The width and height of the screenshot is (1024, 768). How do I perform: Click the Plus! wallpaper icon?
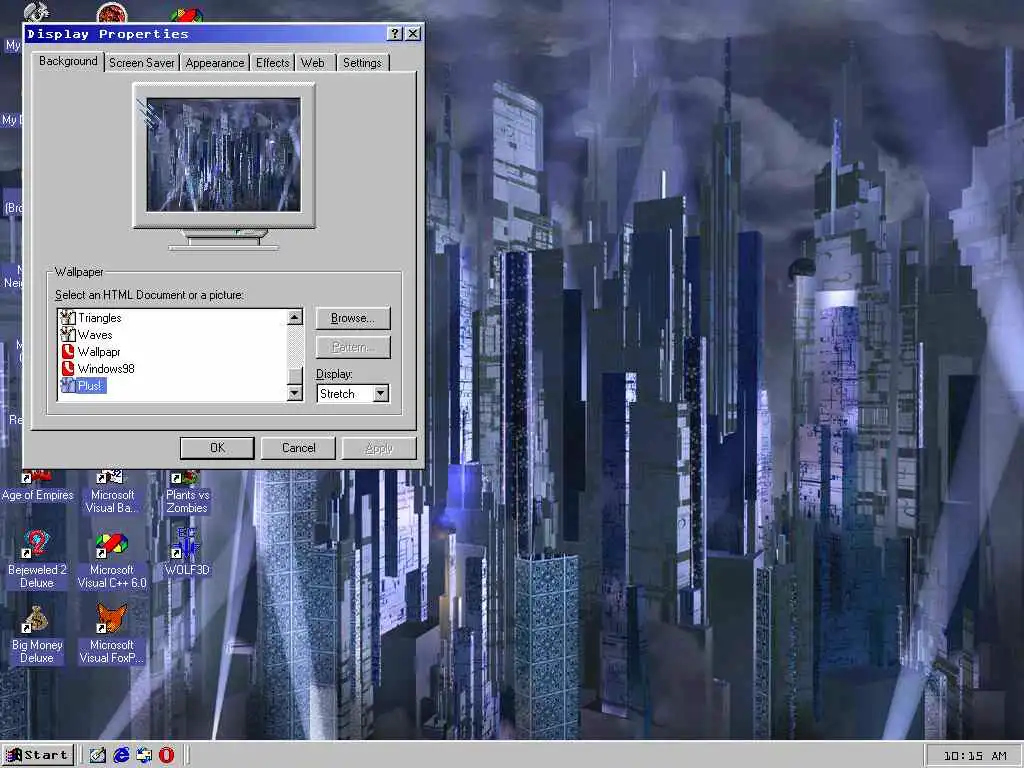(68, 386)
